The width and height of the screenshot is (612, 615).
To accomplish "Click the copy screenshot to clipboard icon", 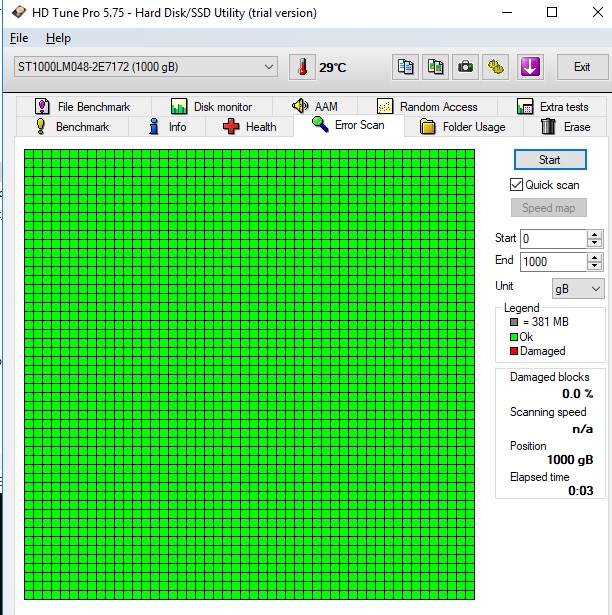I will click(435, 67).
